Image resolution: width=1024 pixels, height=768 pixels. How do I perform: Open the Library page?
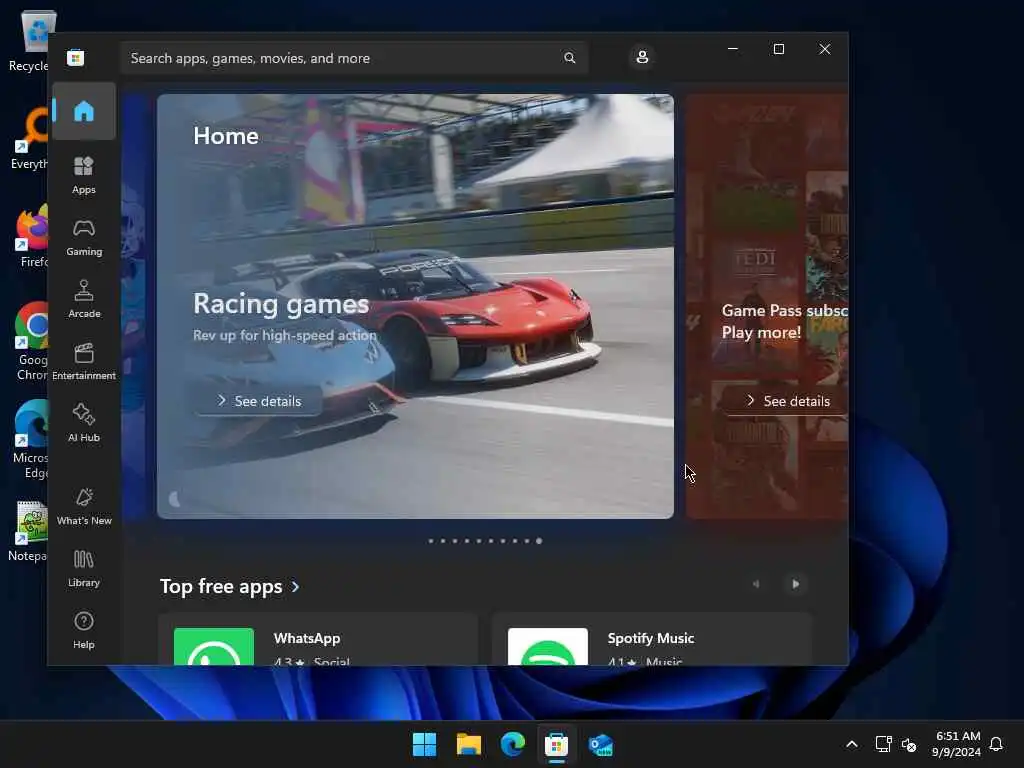84,568
